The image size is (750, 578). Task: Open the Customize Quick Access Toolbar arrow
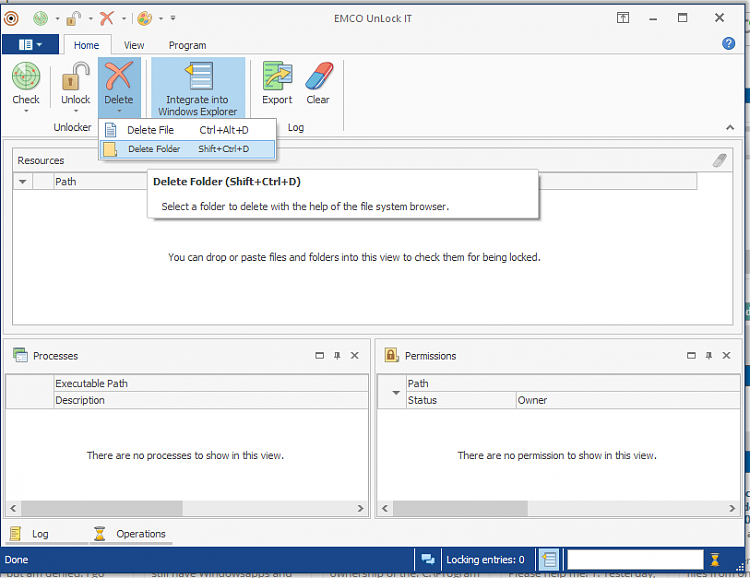pos(173,18)
